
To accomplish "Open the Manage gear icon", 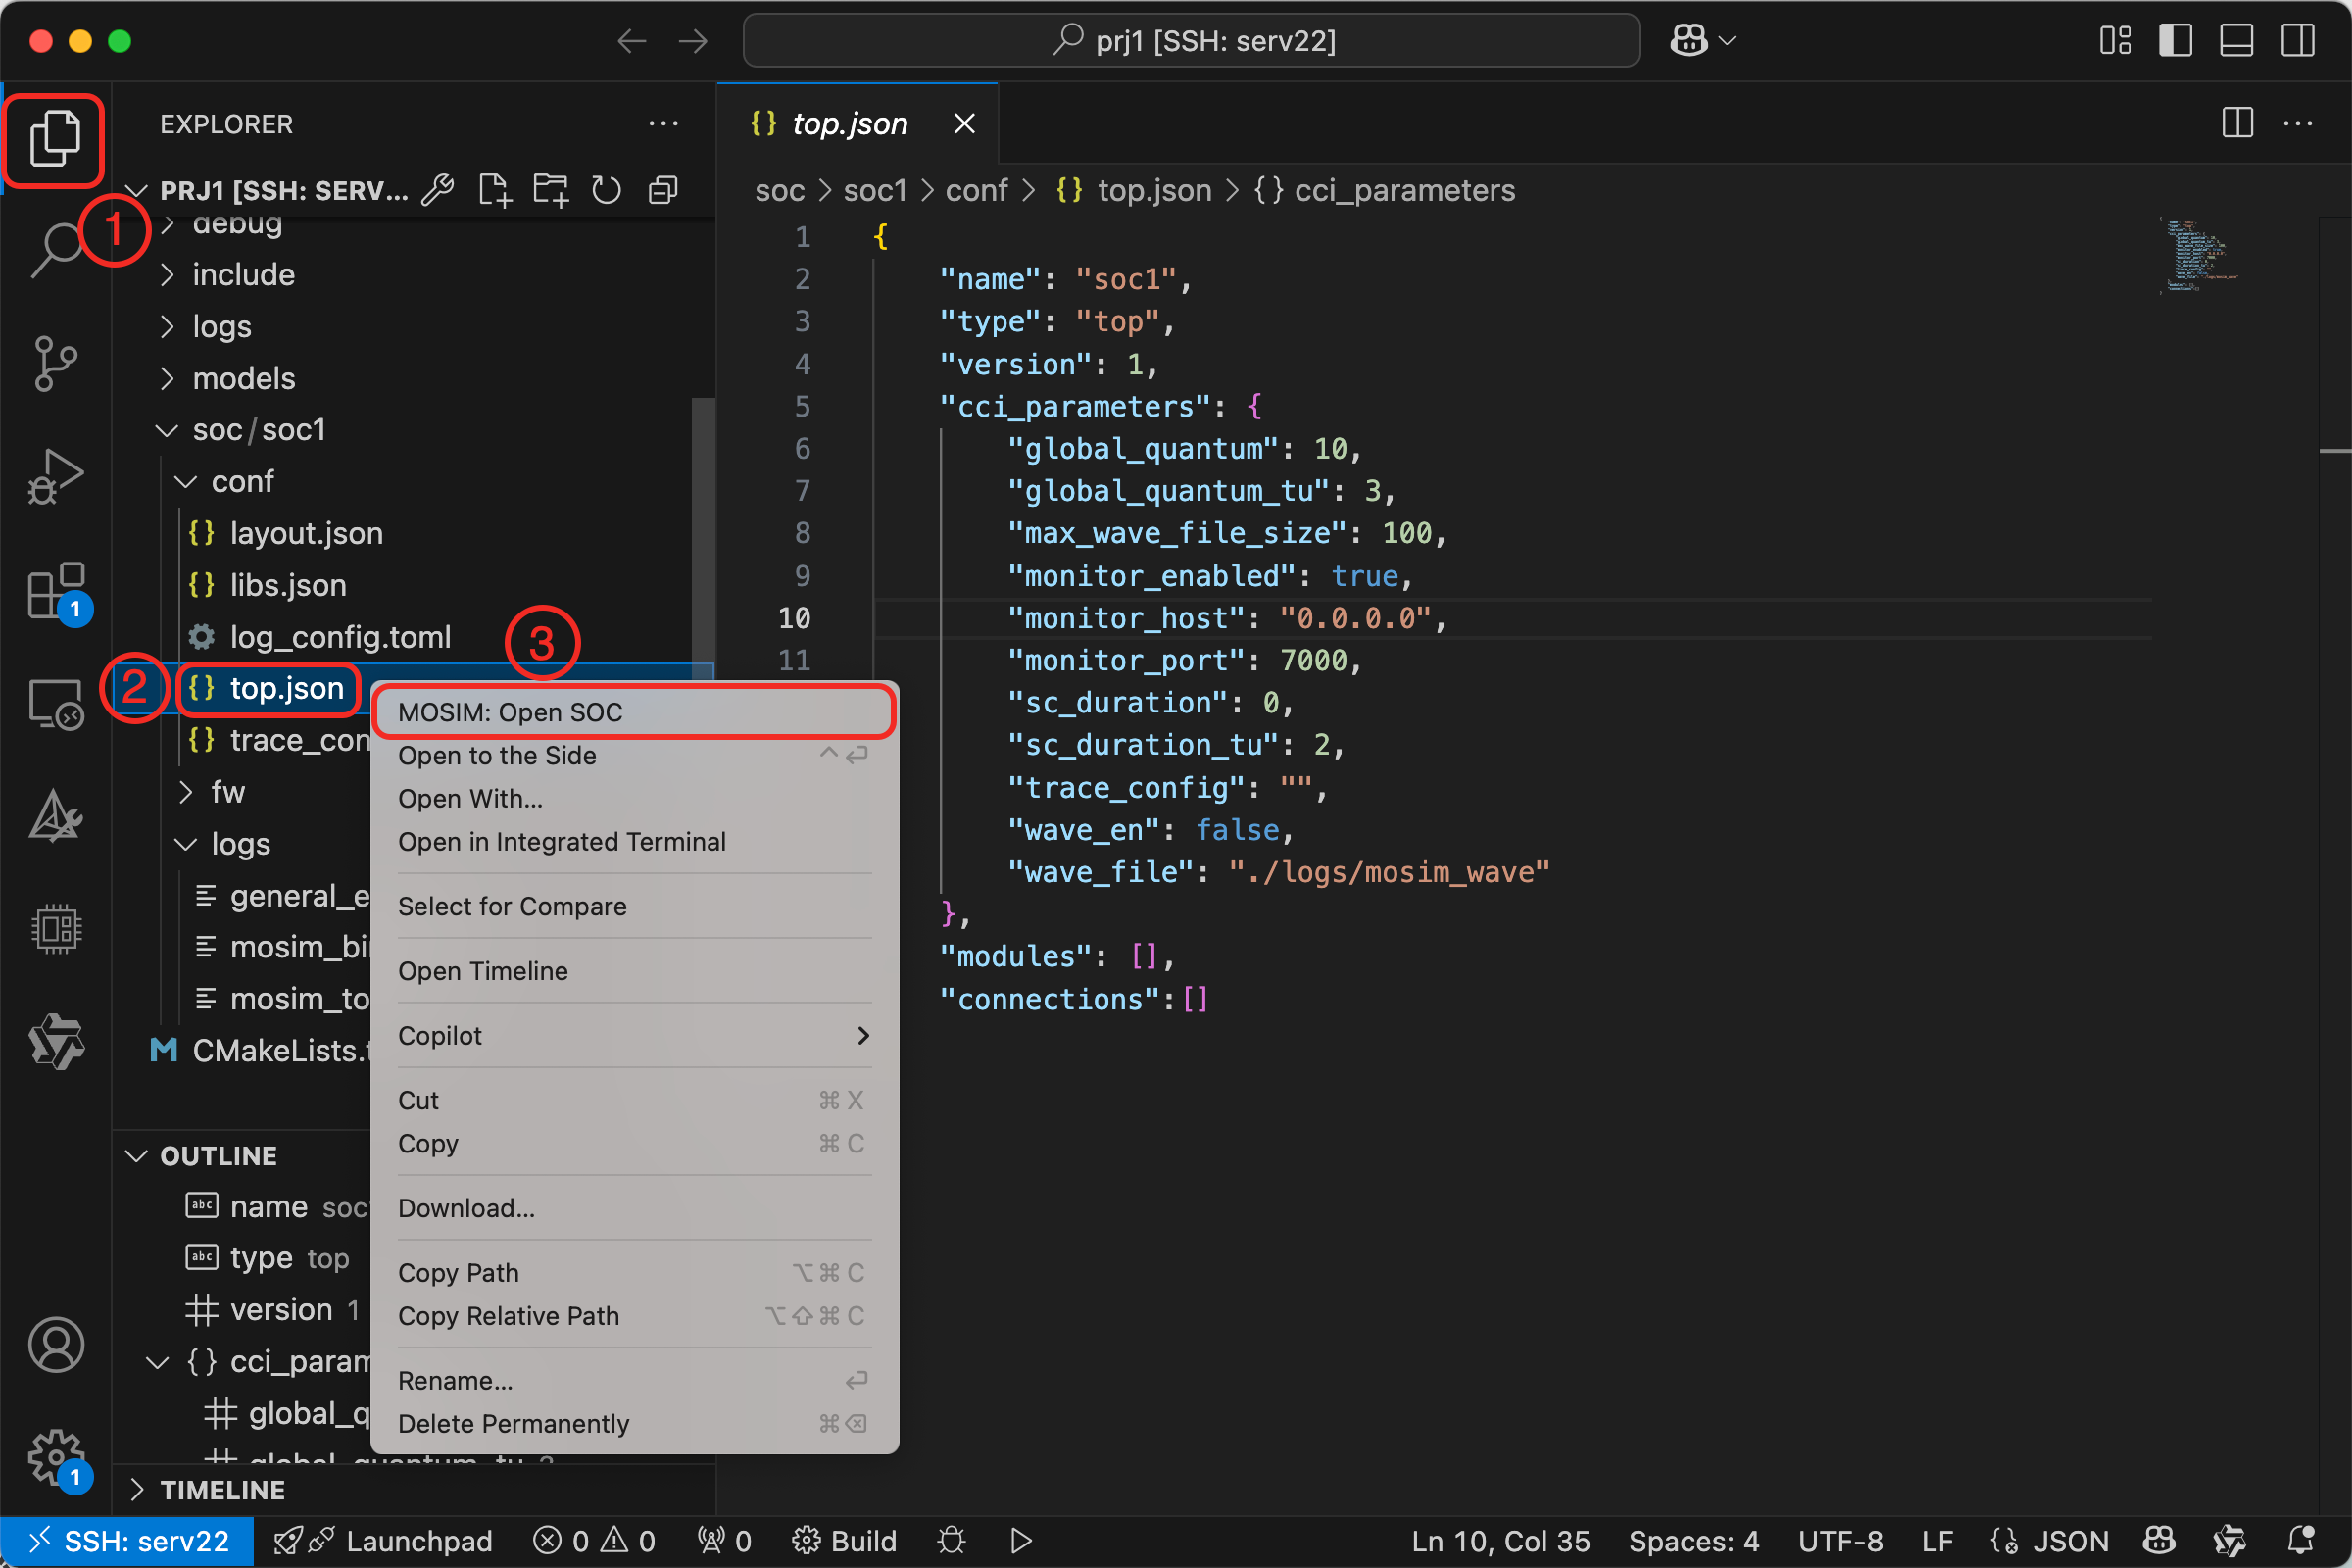I will (55, 1458).
